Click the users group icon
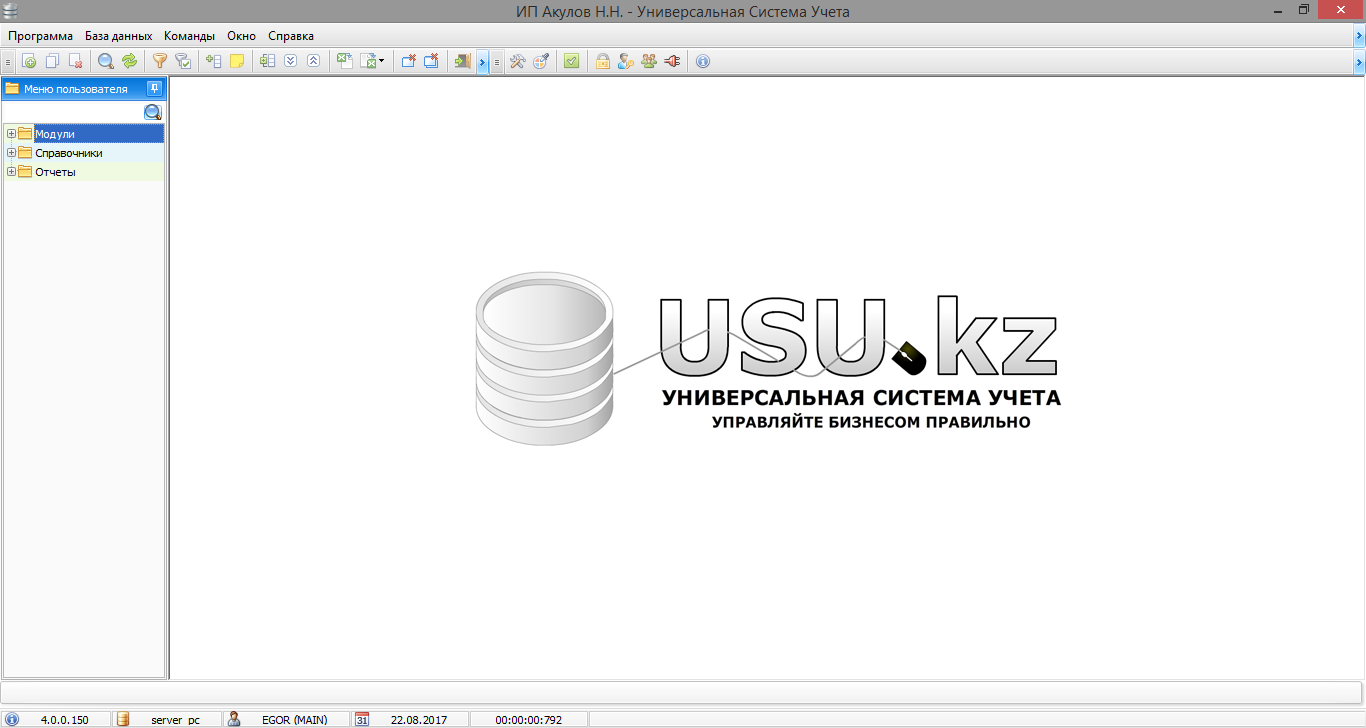The width and height of the screenshot is (1366, 728). (649, 61)
